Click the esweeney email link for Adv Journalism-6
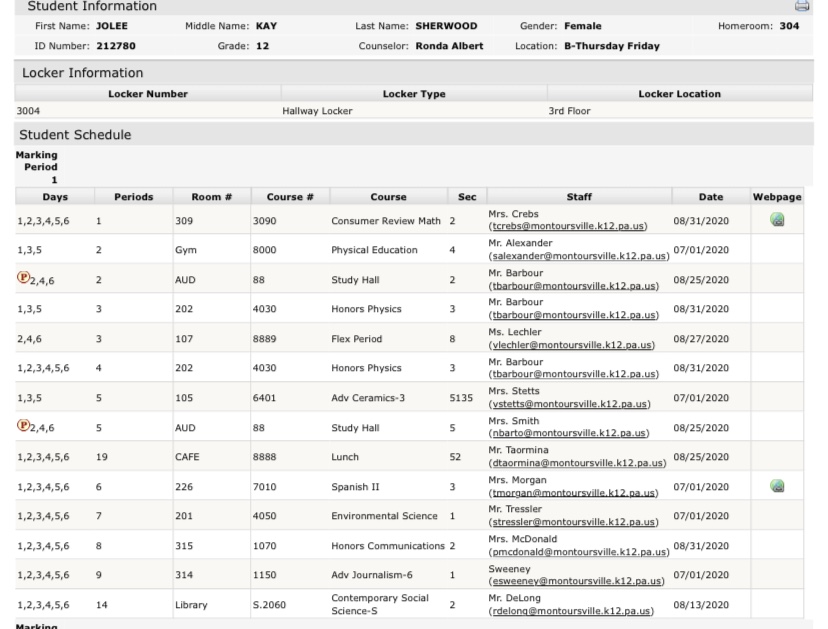Image resolution: width=828 pixels, height=629 pixels. pos(575,582)
